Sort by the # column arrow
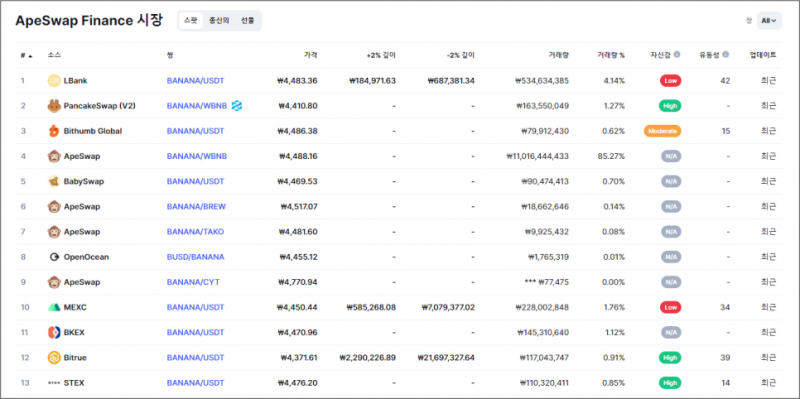 coord(30,56)
